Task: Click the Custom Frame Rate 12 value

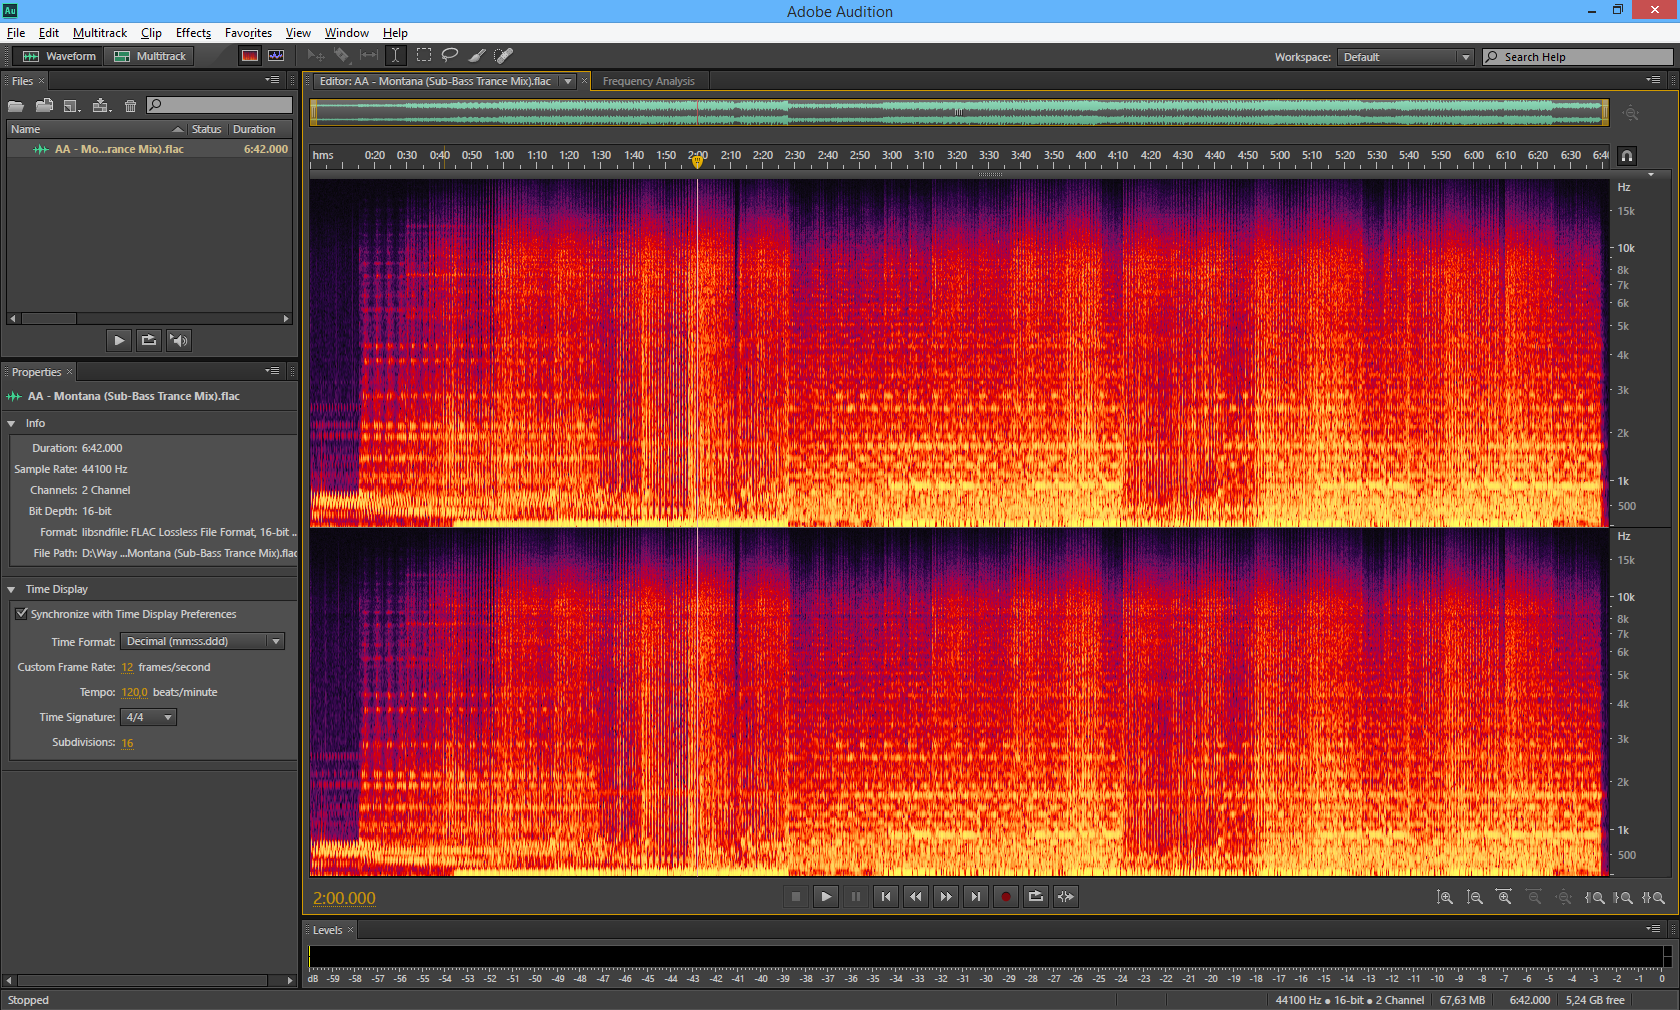Action: (x=127, y=667)
